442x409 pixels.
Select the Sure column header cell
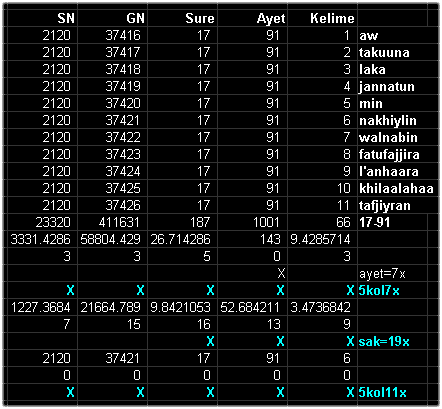(183, 18)
